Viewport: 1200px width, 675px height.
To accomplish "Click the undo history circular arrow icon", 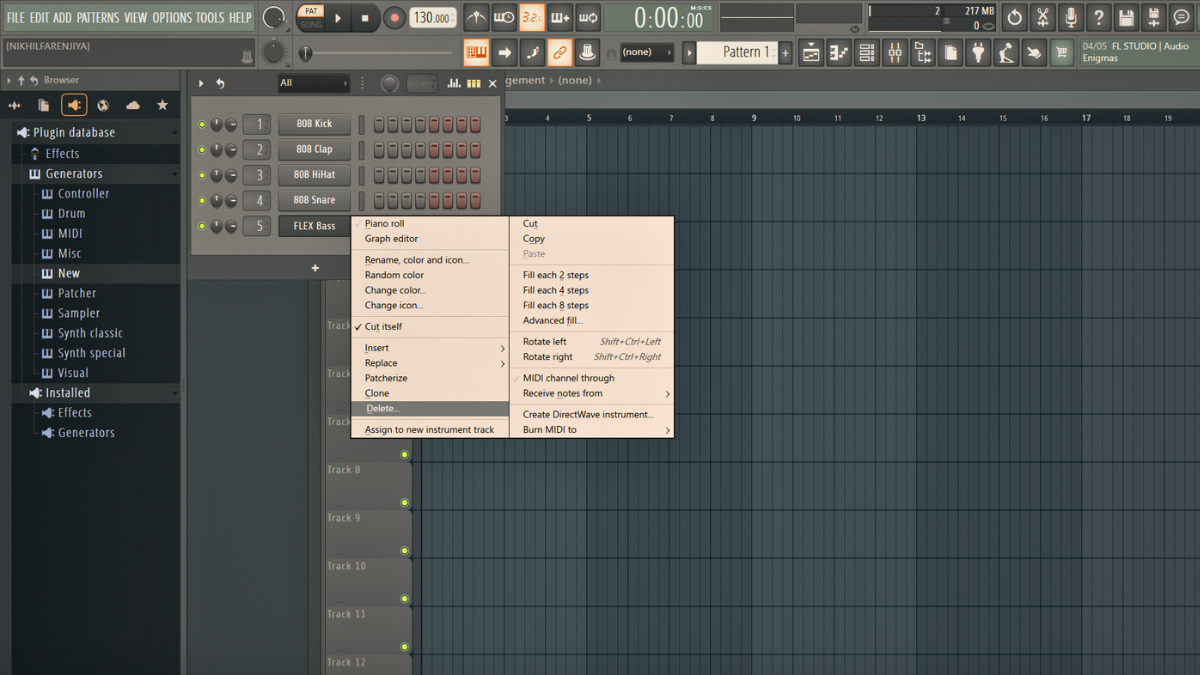I will click(x=1015, y=17).
